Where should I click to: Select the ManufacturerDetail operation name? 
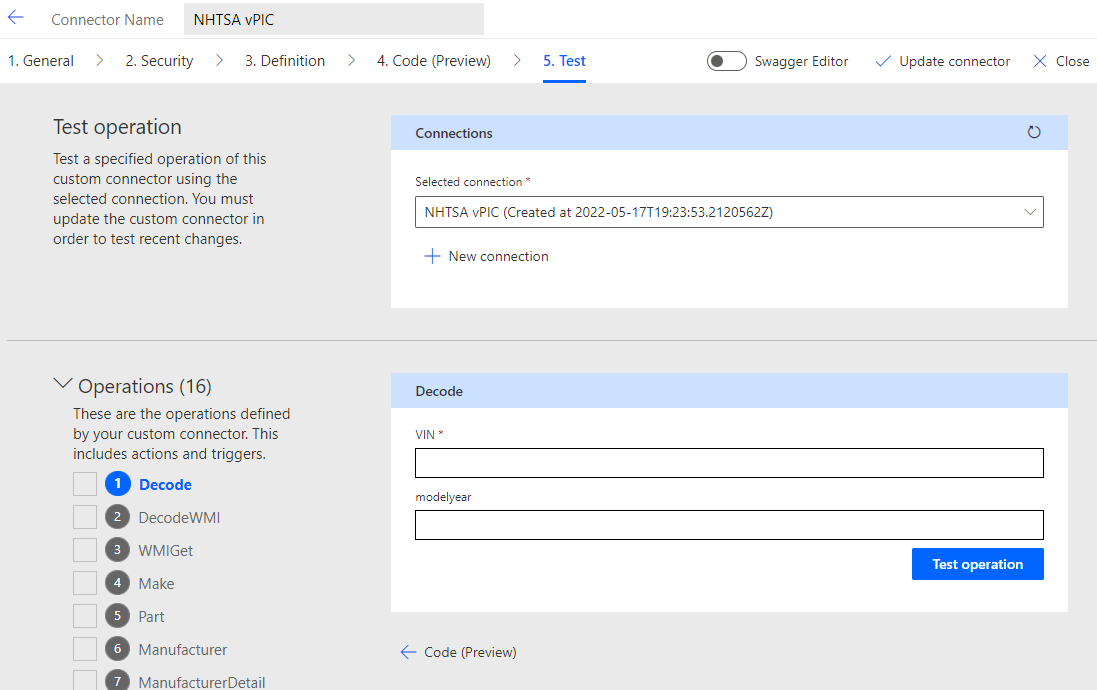(201, 682)
